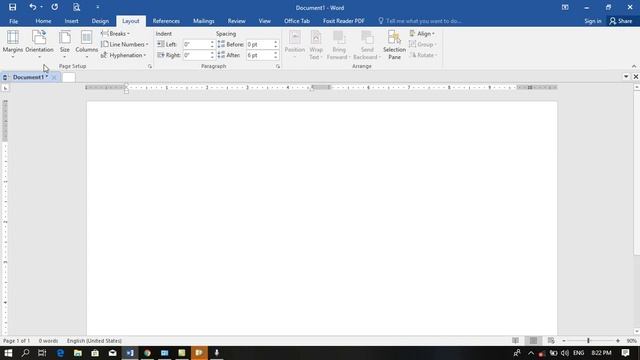Click the zoom slider handle
This screenshot has width=640, height=360.
click(x=588, y=340)
